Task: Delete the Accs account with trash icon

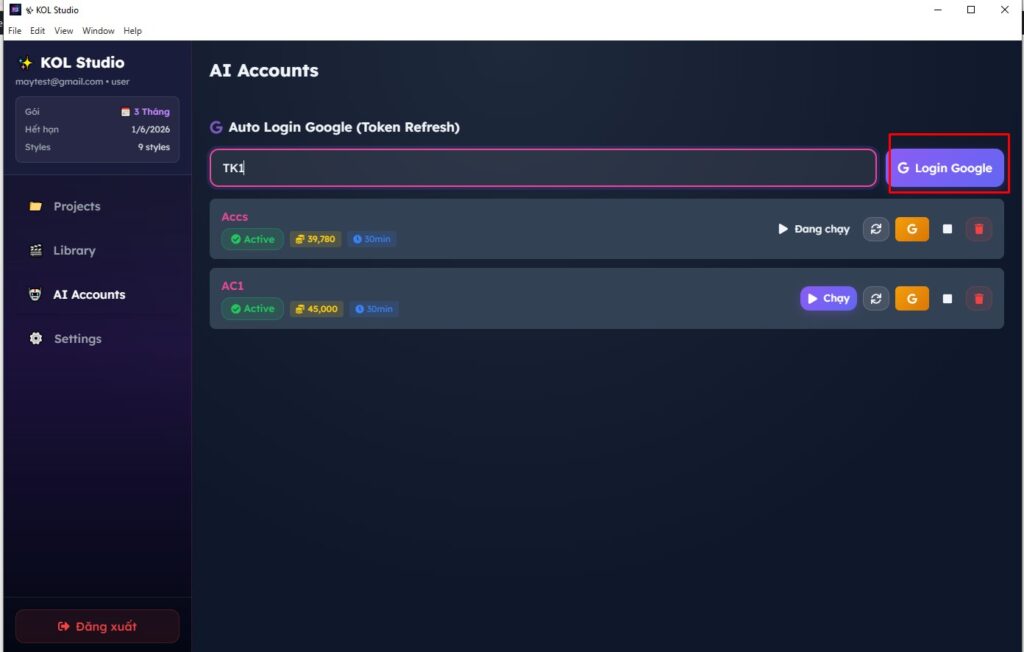Action: point(978,229)
